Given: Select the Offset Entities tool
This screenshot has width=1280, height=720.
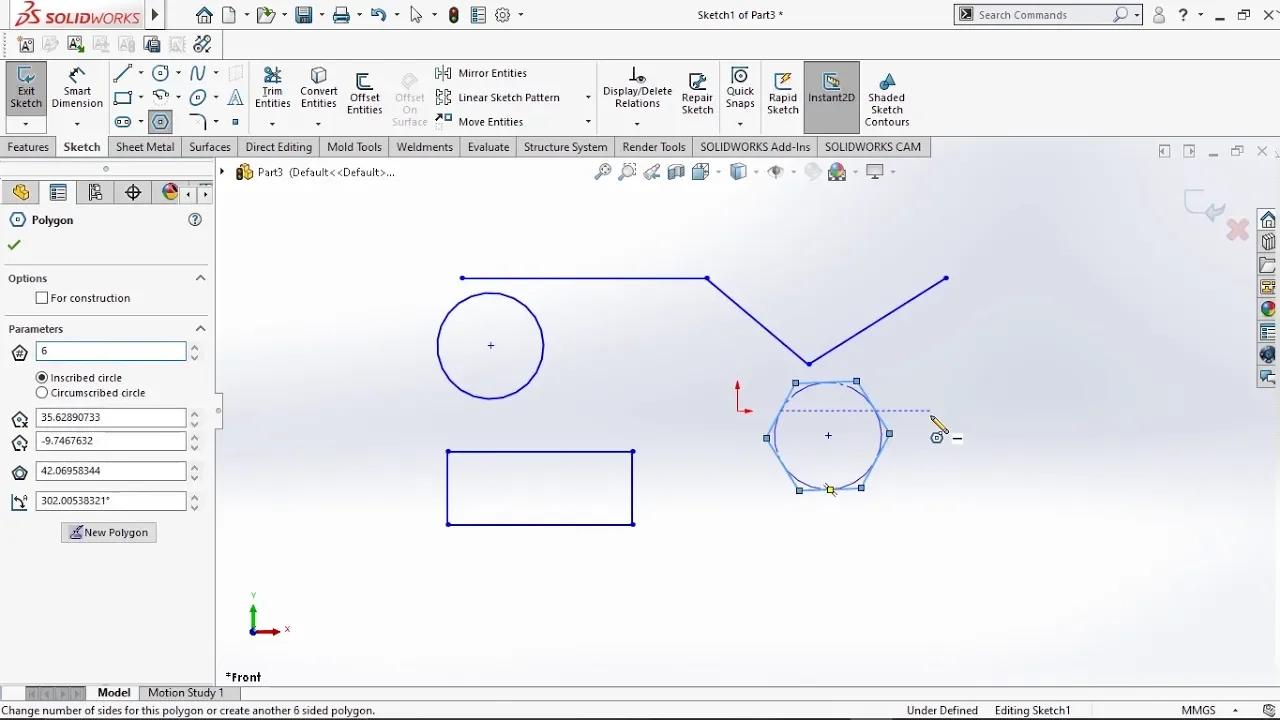Looking at the screenshot, I should pos(364,92).
